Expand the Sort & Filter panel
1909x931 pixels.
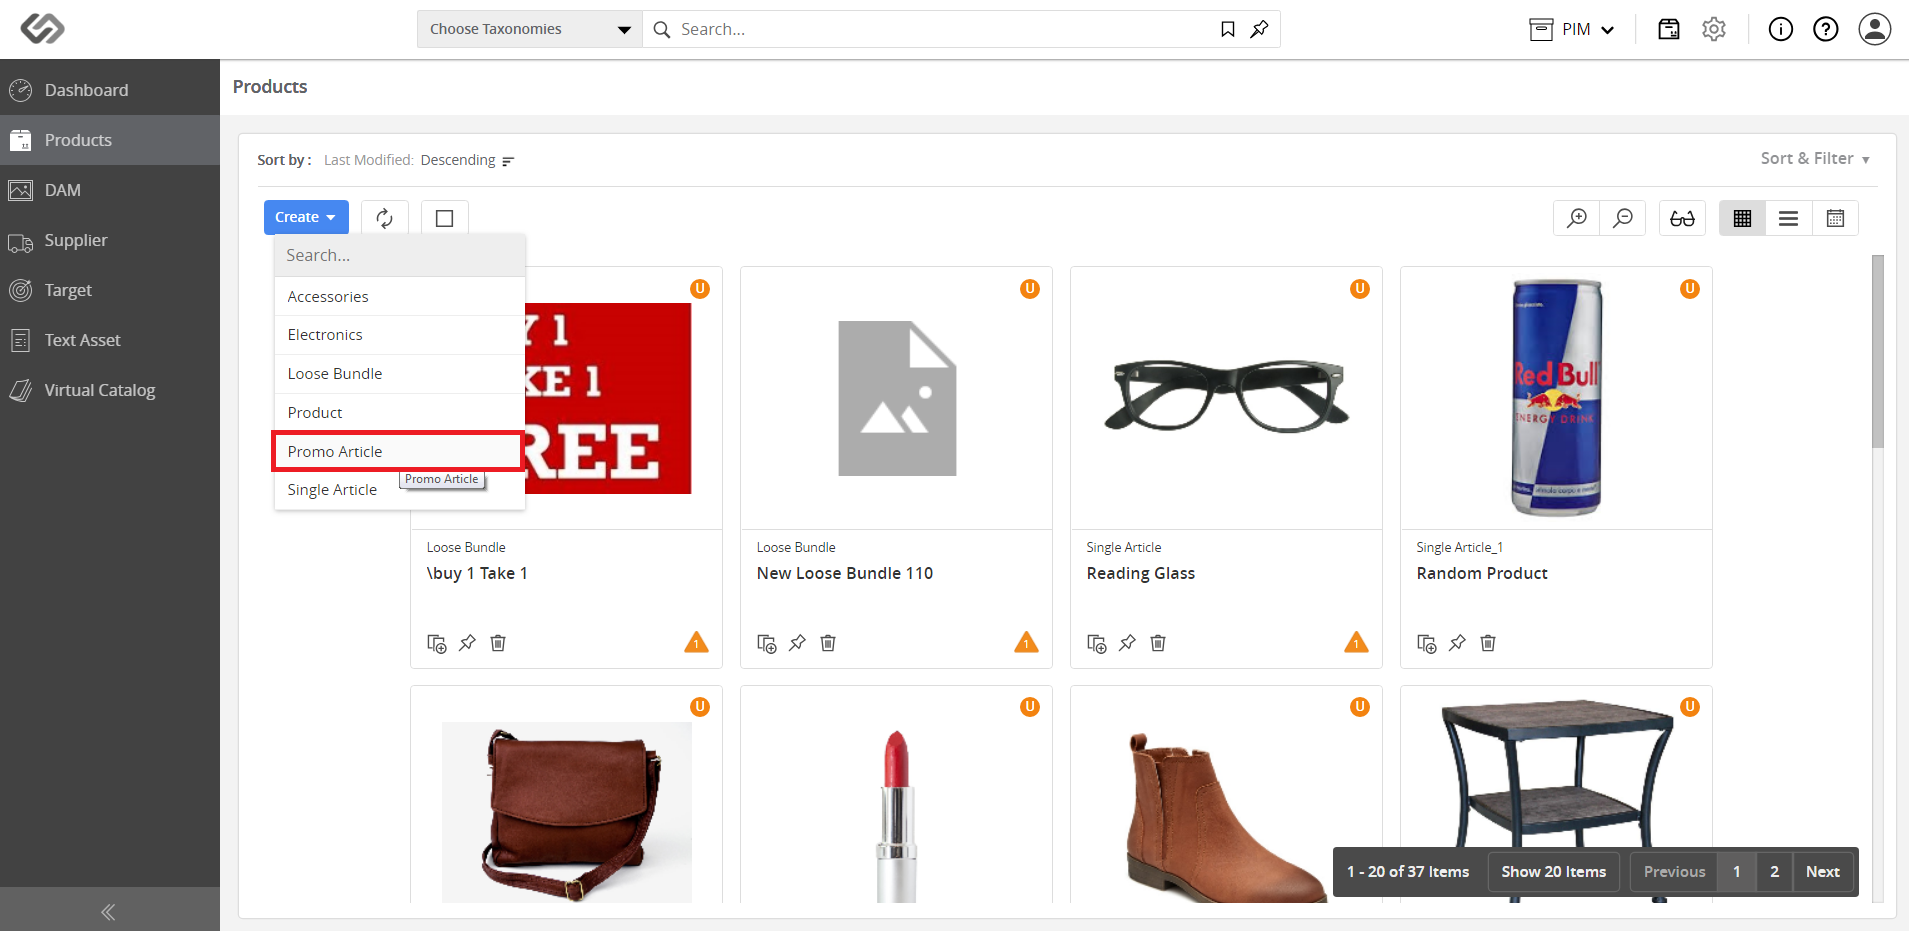[1815, 159]
